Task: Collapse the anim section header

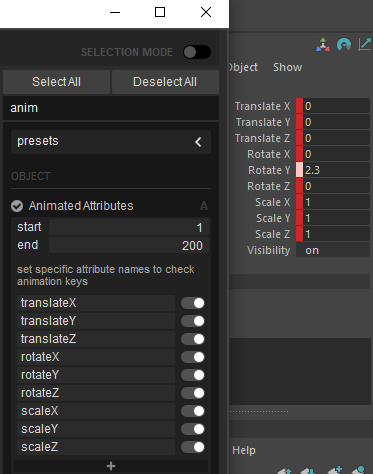Action: (111, 108)
